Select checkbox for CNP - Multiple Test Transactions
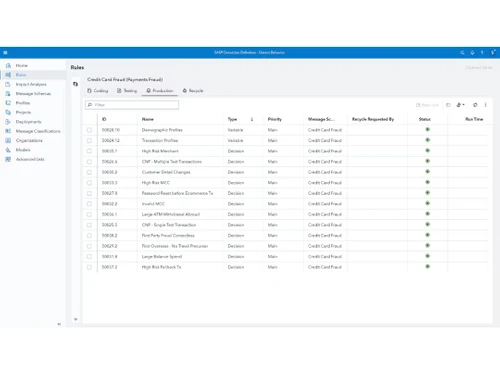The height and width of the screenshot is (375, 500). pyautogui.click(x=89, y=162)
